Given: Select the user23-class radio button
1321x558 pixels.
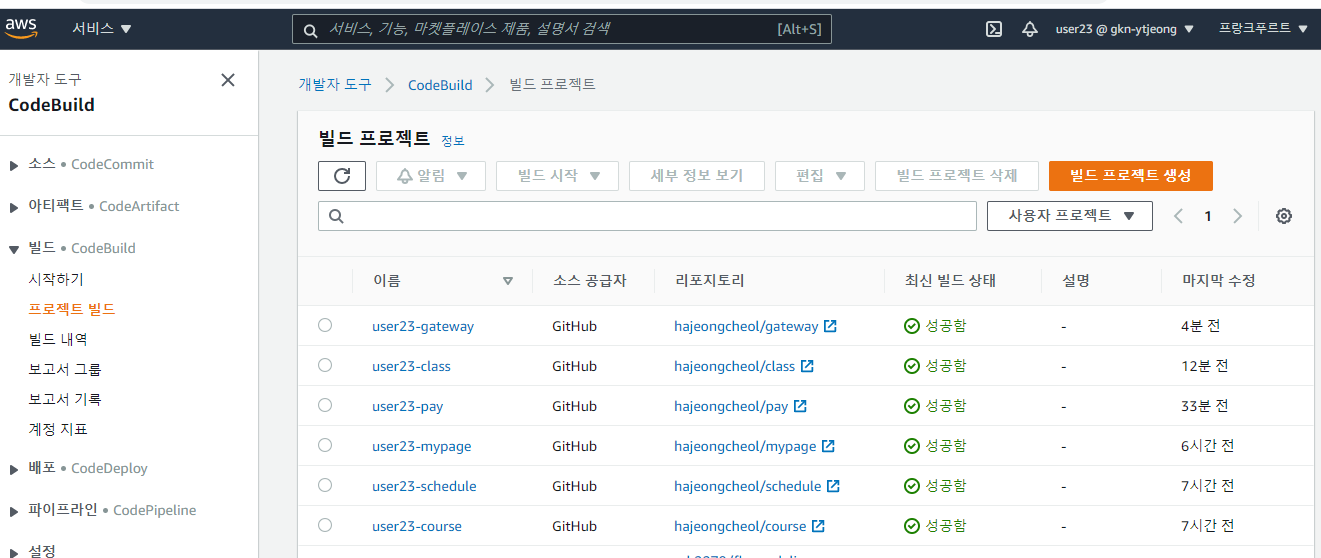Looking at the screenshot, I should tap(325, 365).
